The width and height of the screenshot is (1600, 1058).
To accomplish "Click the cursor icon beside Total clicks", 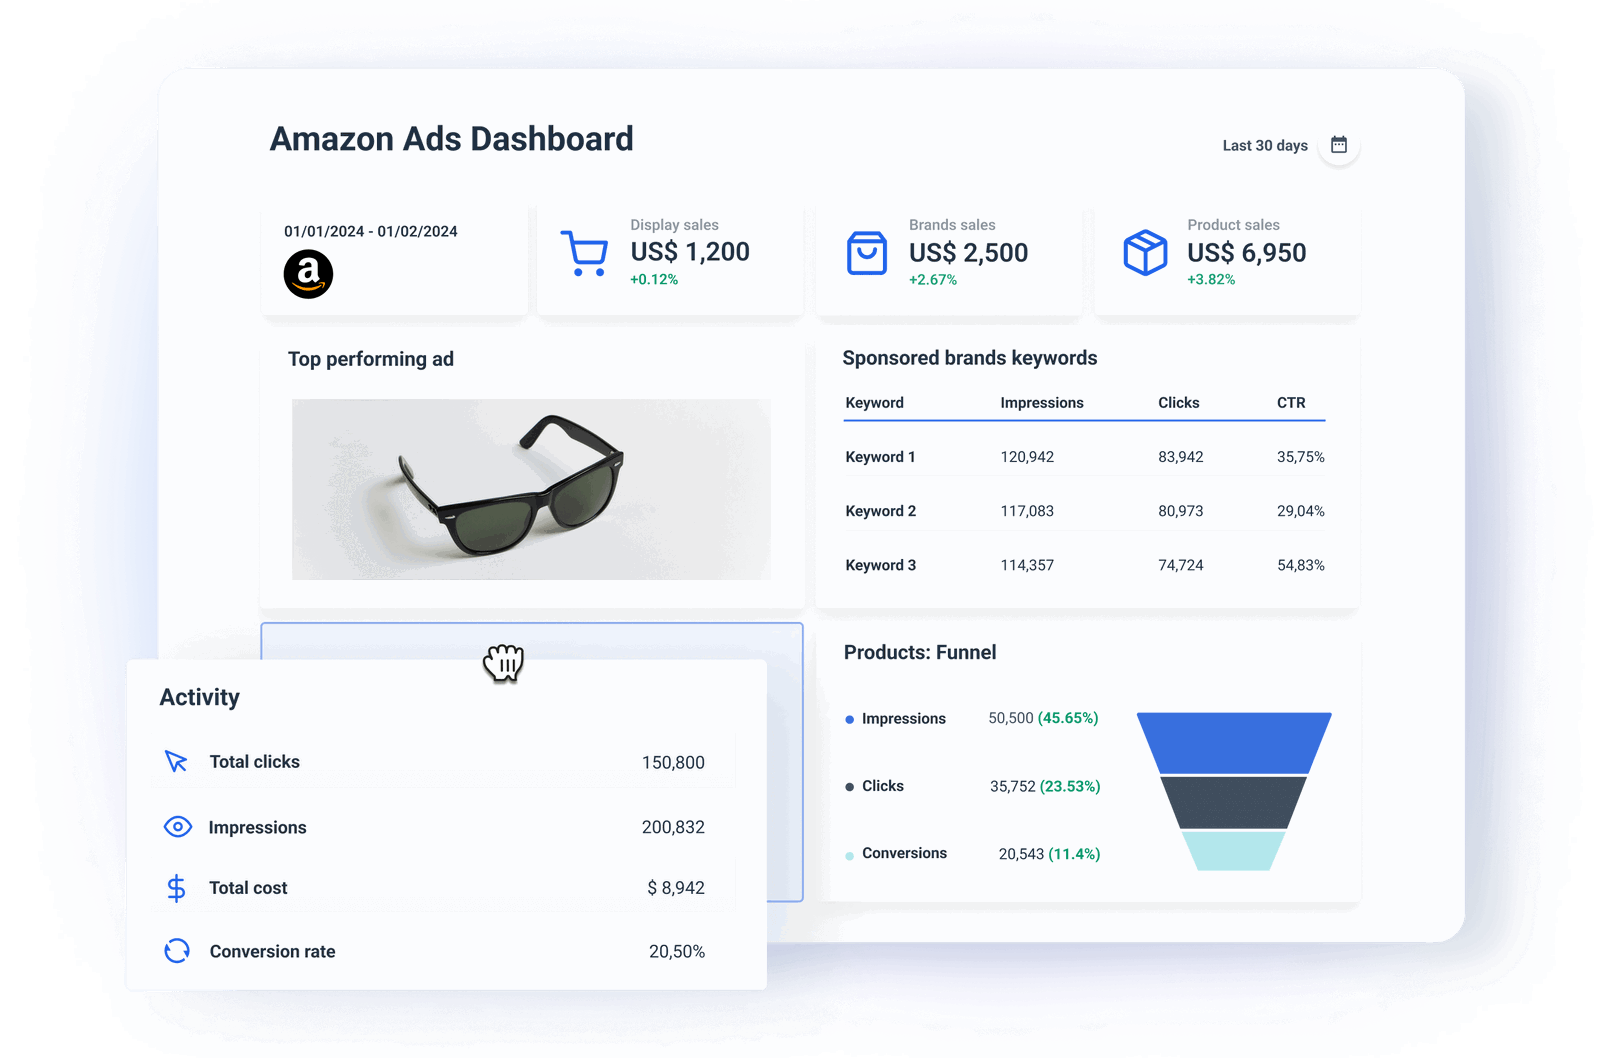I will tap(176, 761).
